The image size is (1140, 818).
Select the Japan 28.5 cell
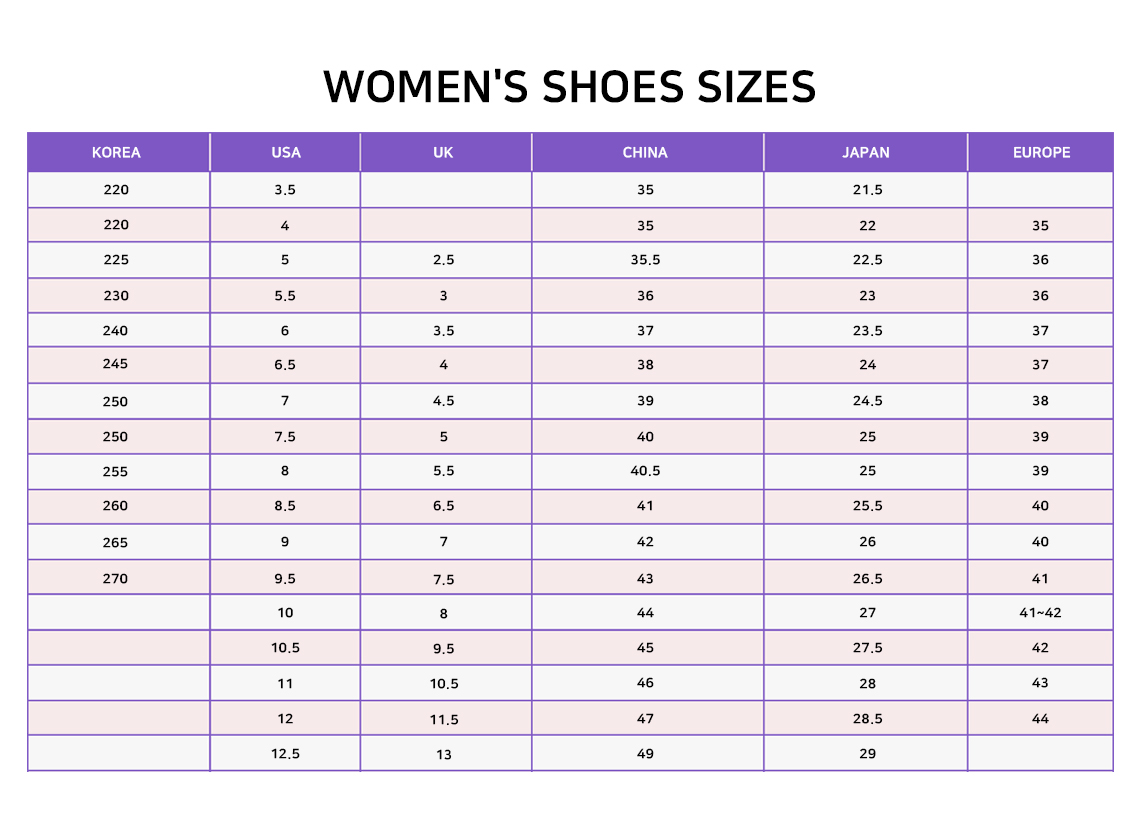point(865,718)
